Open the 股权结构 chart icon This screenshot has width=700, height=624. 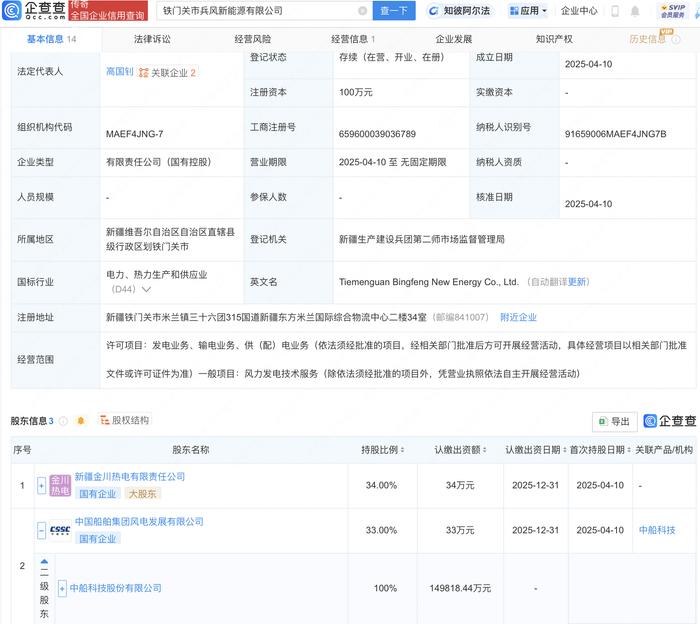[x=105, y=420]
